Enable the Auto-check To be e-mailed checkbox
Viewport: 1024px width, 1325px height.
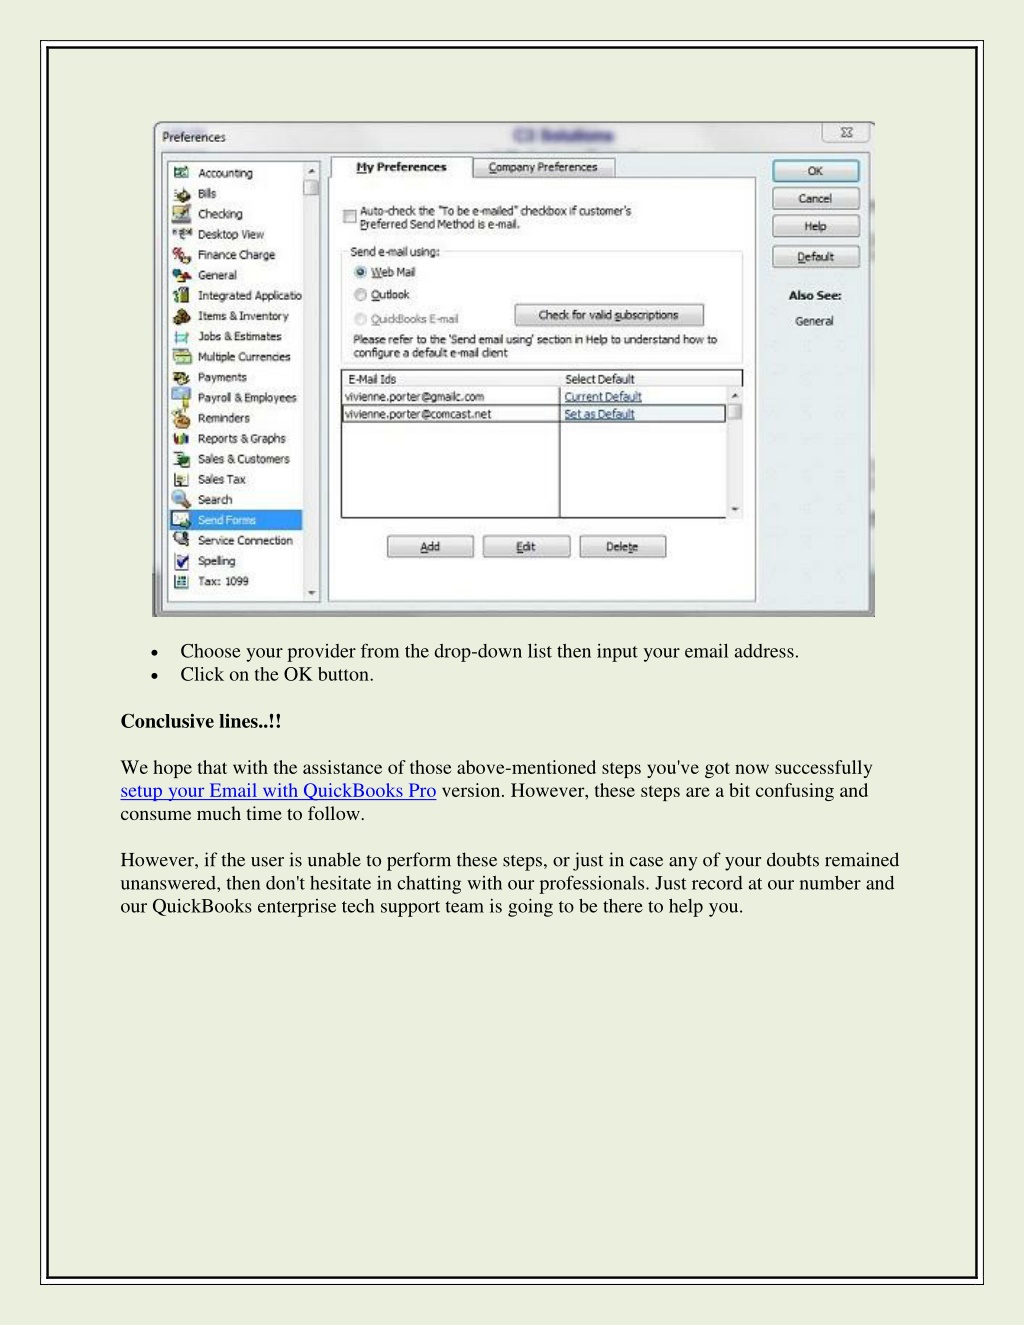tap(349, 216)
